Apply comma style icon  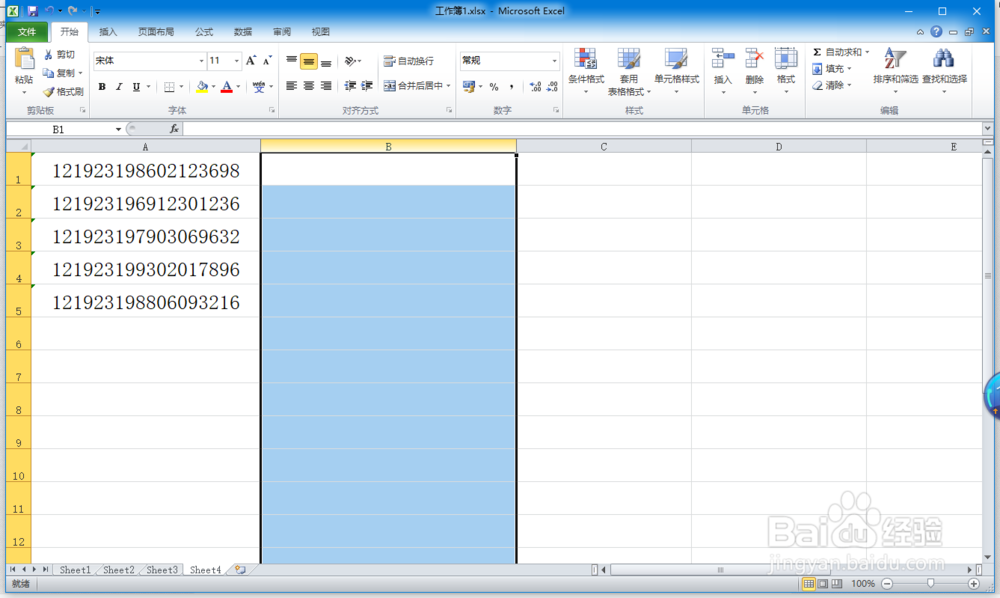point(511,87)
